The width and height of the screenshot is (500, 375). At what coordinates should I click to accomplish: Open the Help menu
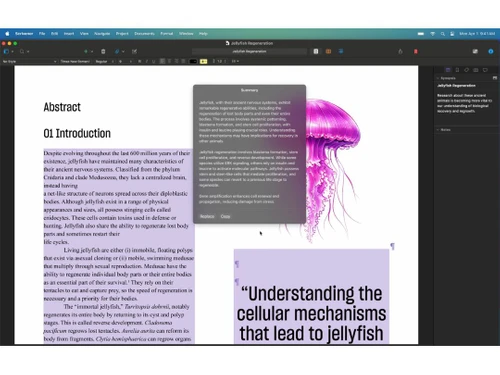point(203,34)
